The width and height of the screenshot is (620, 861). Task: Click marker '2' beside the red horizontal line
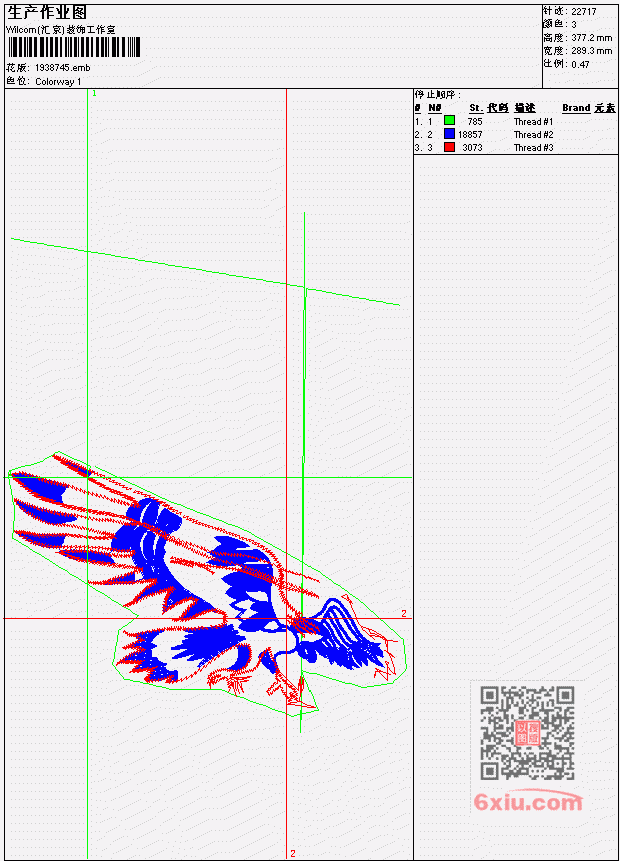(404, 613)
